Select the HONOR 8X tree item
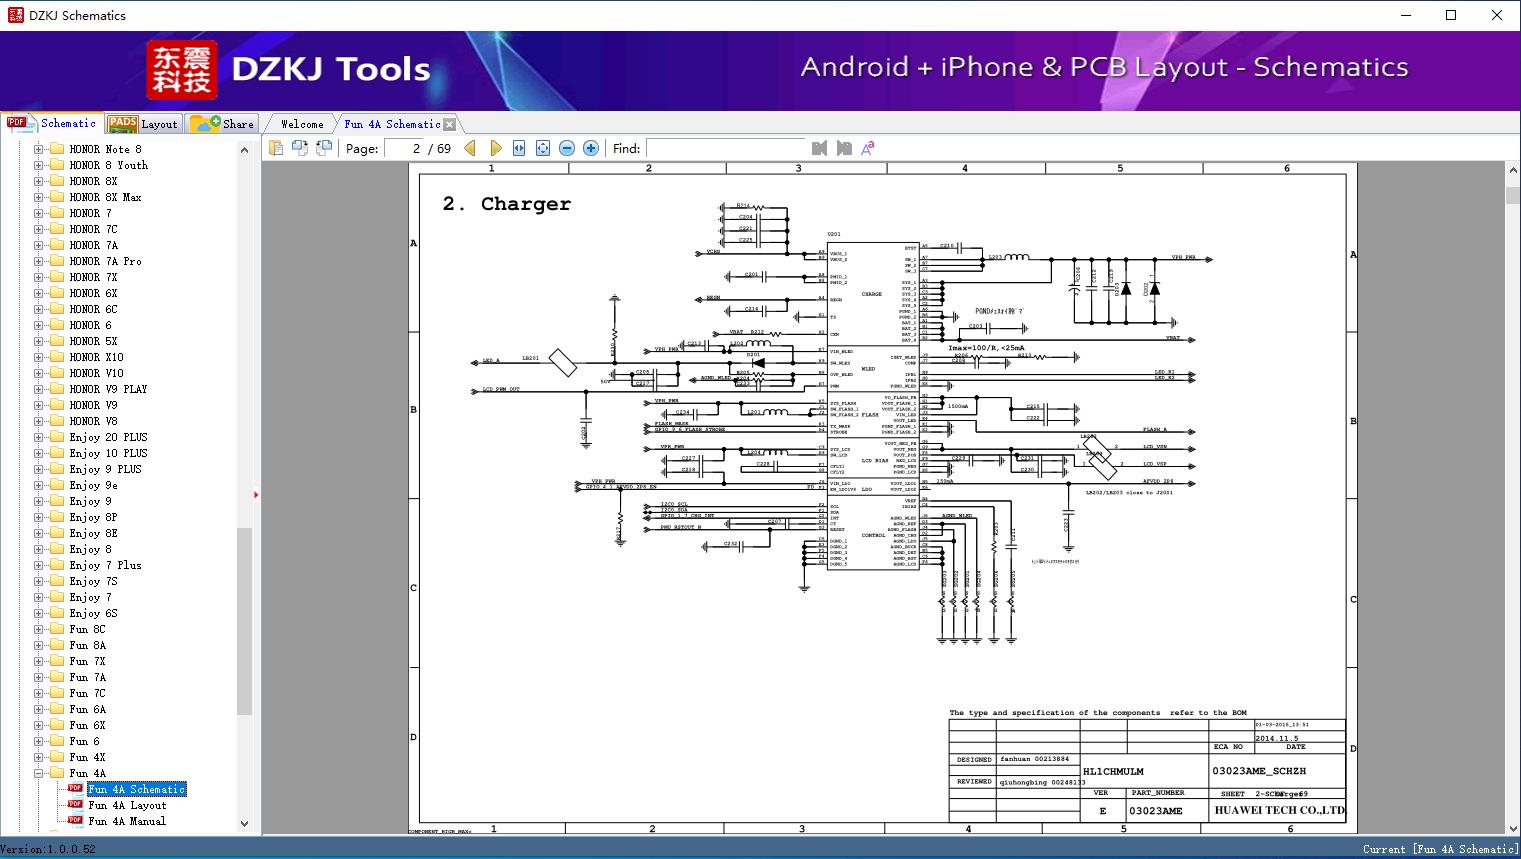The image size is (1521, 859). pyautogui.click(x=93, y=181)
